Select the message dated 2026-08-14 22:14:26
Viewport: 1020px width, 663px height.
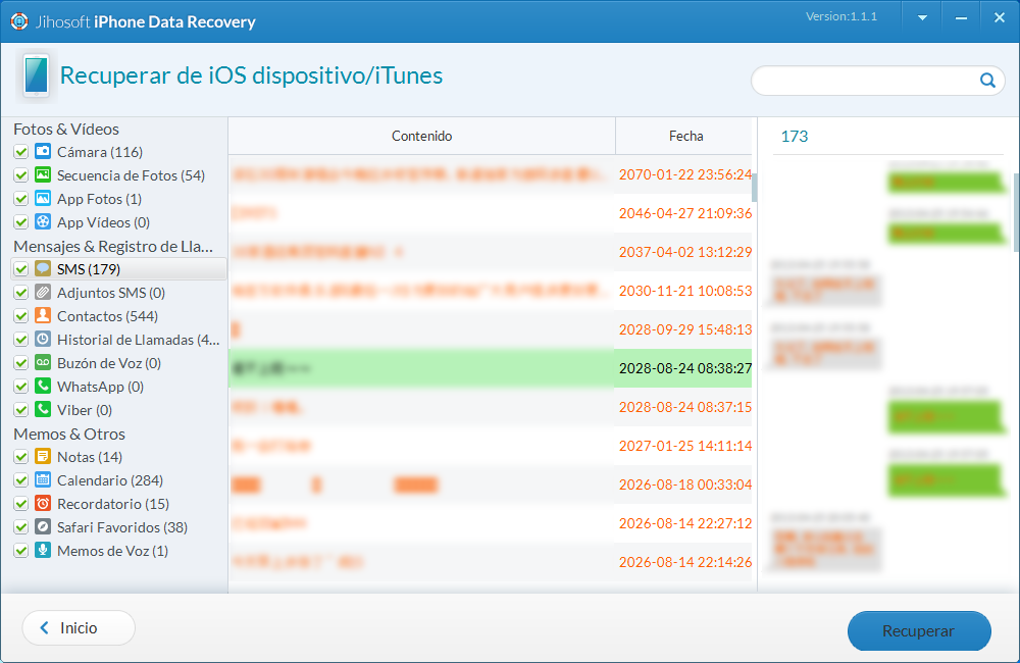(x=490, y=562)
